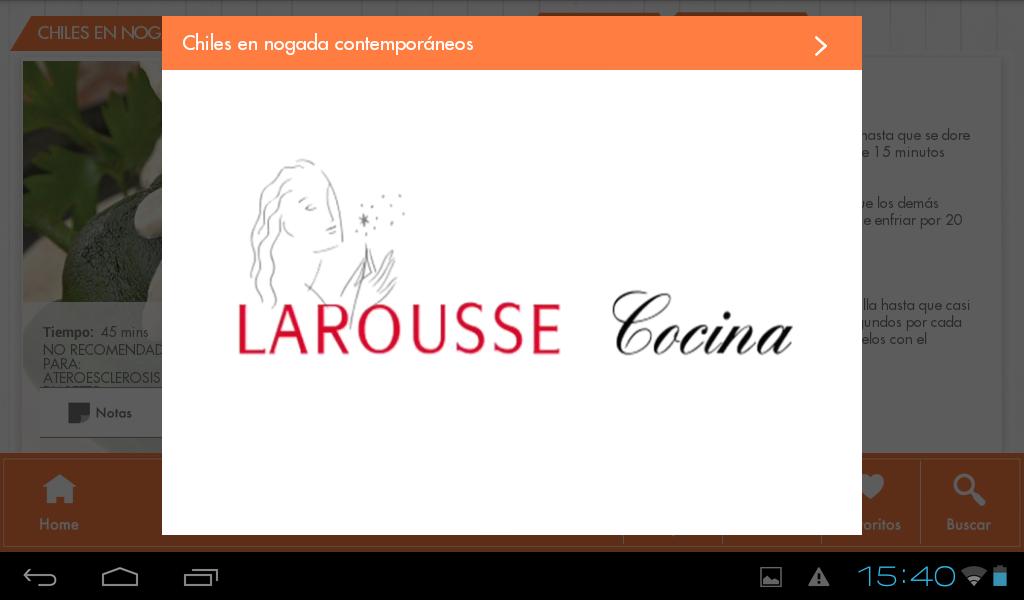Open the Home tab icon
Image resolution: width=1024 pixels, height=600 pixels.
[59, 489]
